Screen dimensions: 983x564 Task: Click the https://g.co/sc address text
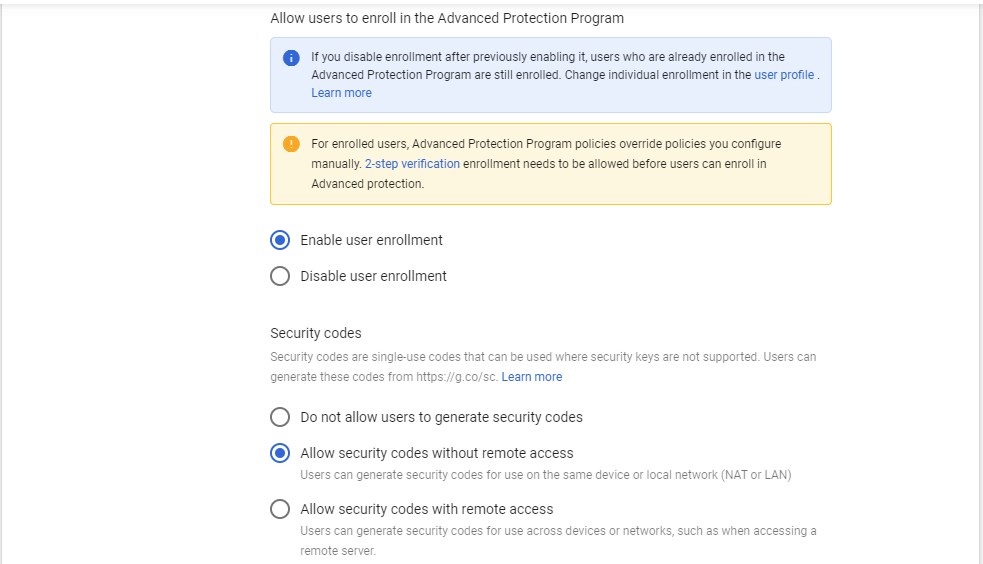coord(456,377)
